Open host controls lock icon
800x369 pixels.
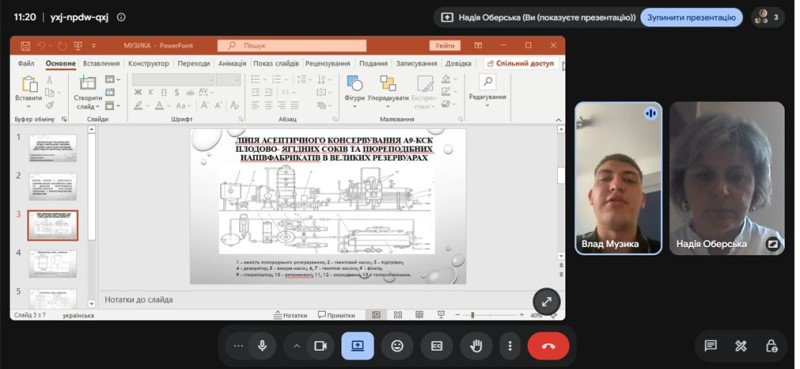coord(771,346)
